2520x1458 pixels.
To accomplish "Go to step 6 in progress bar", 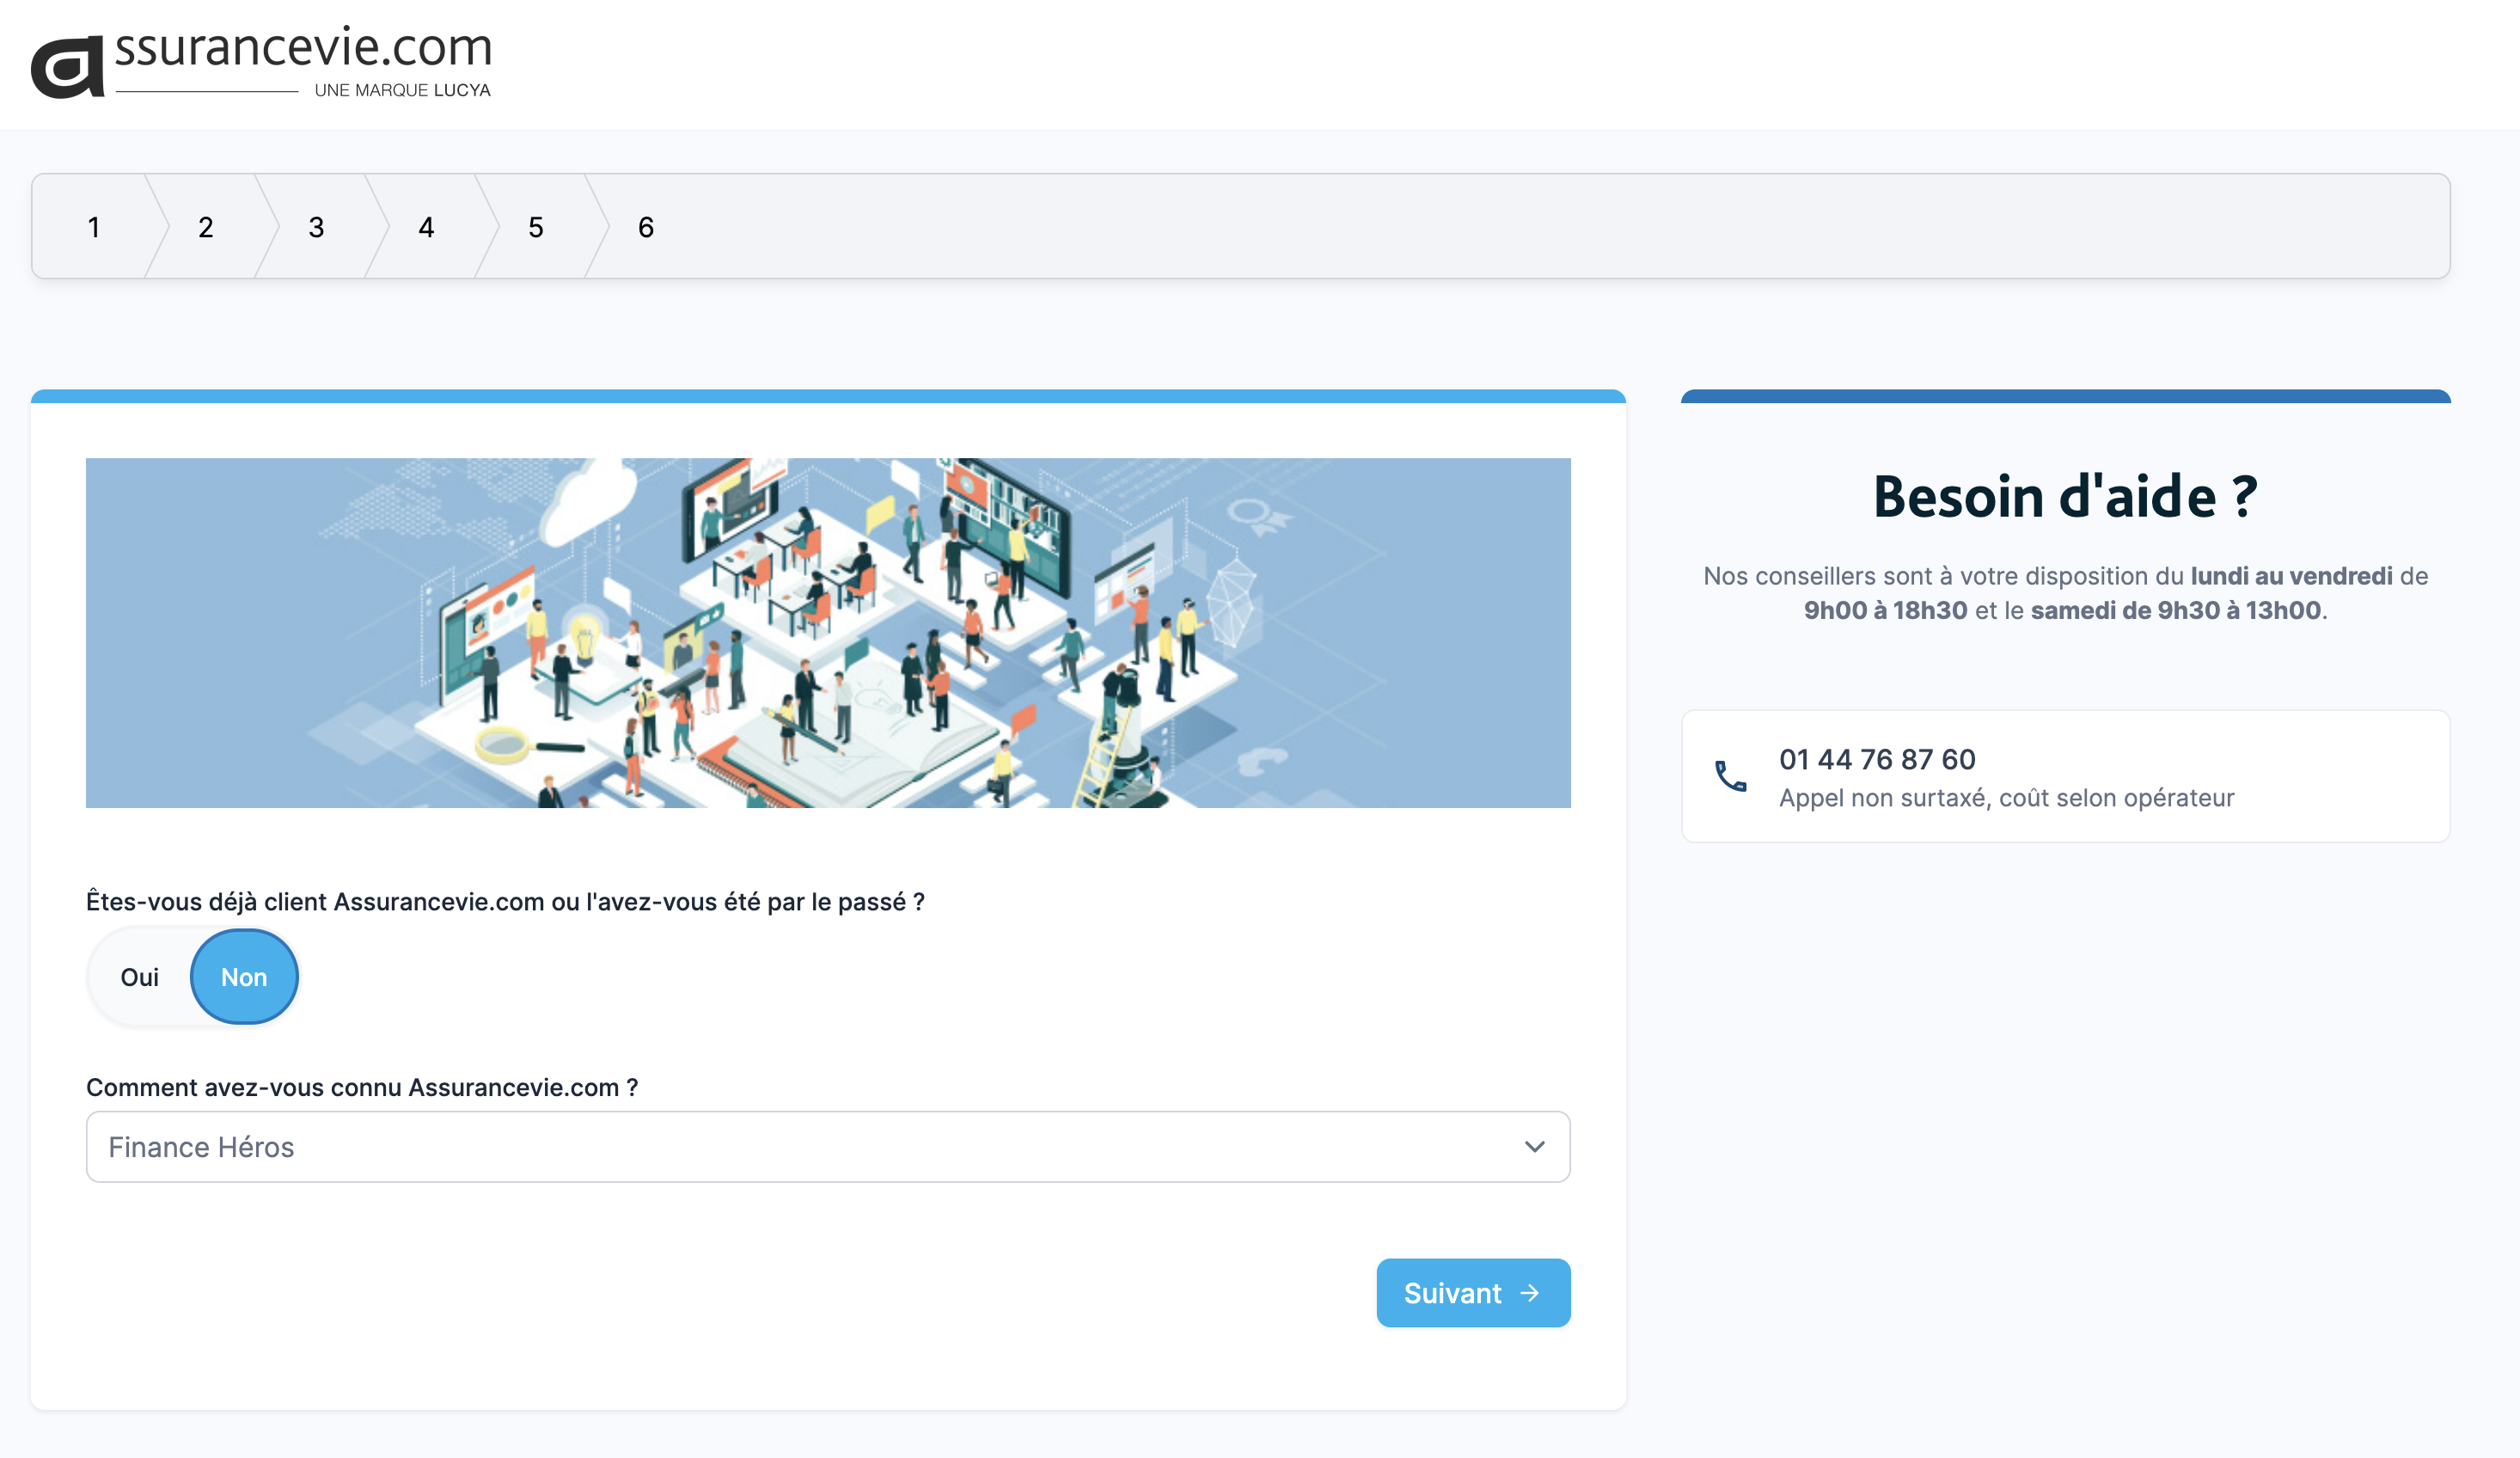I will tap(646, 227).
